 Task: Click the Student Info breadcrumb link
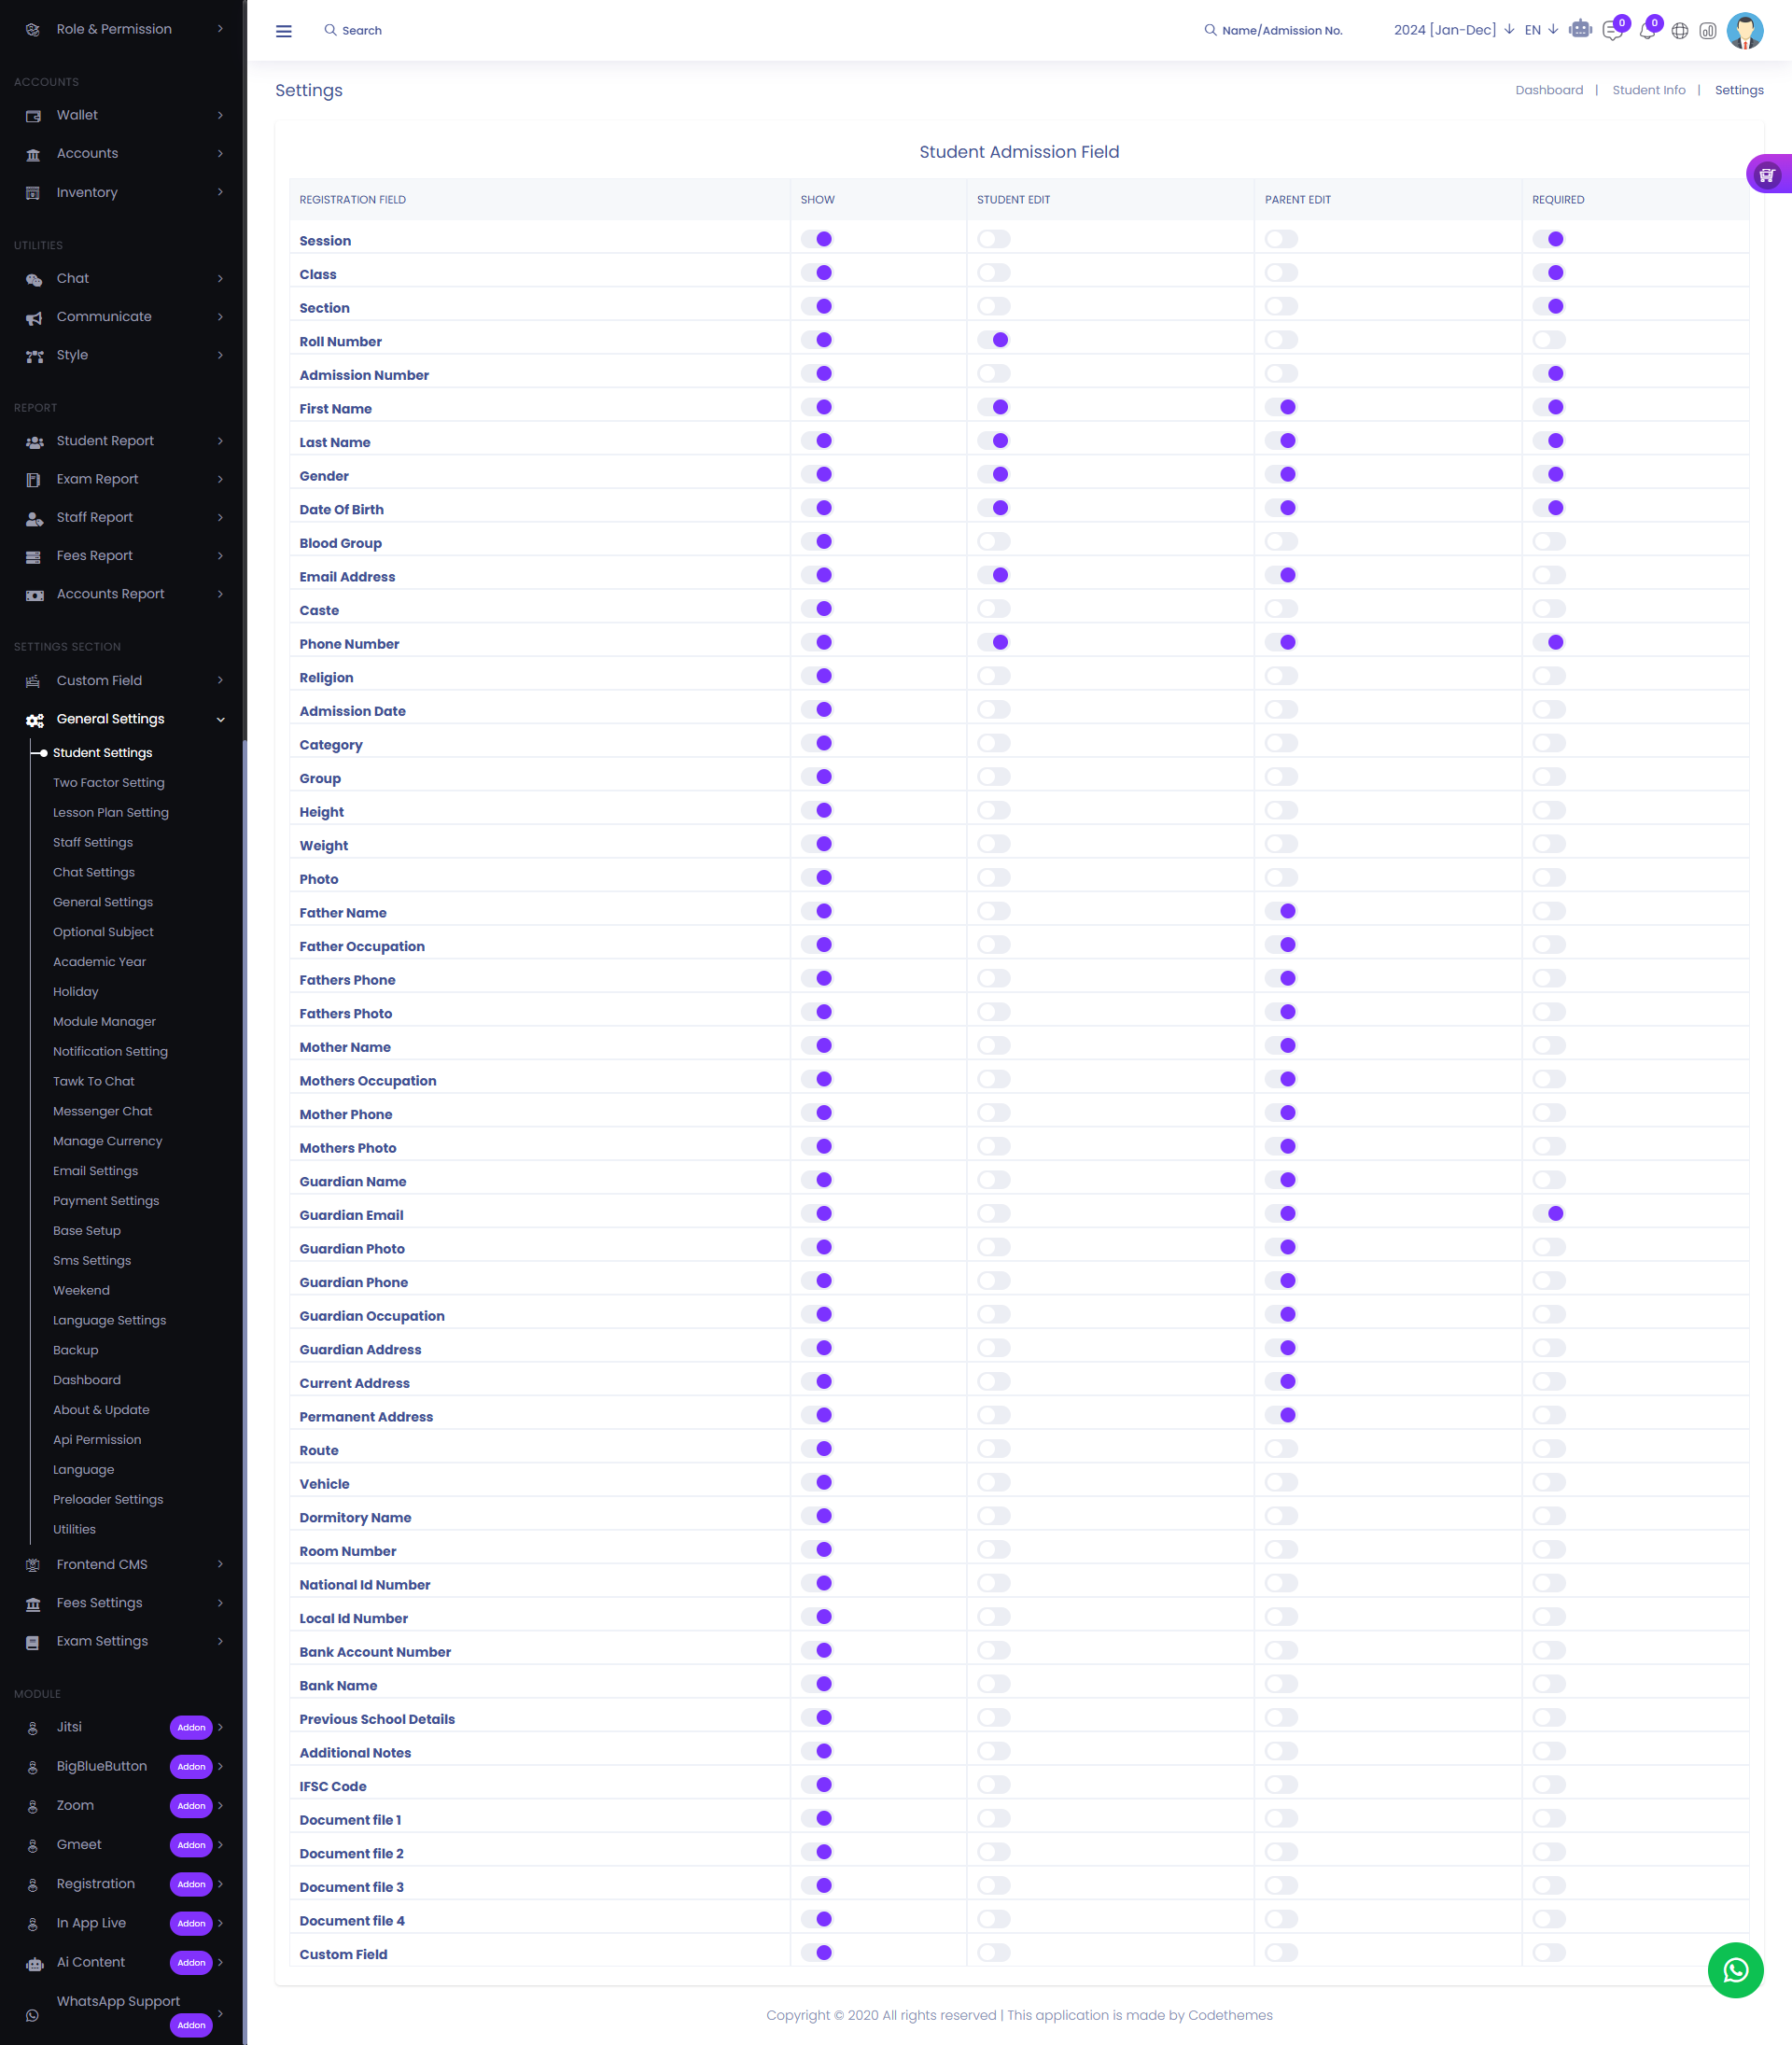coord(1648,90)
